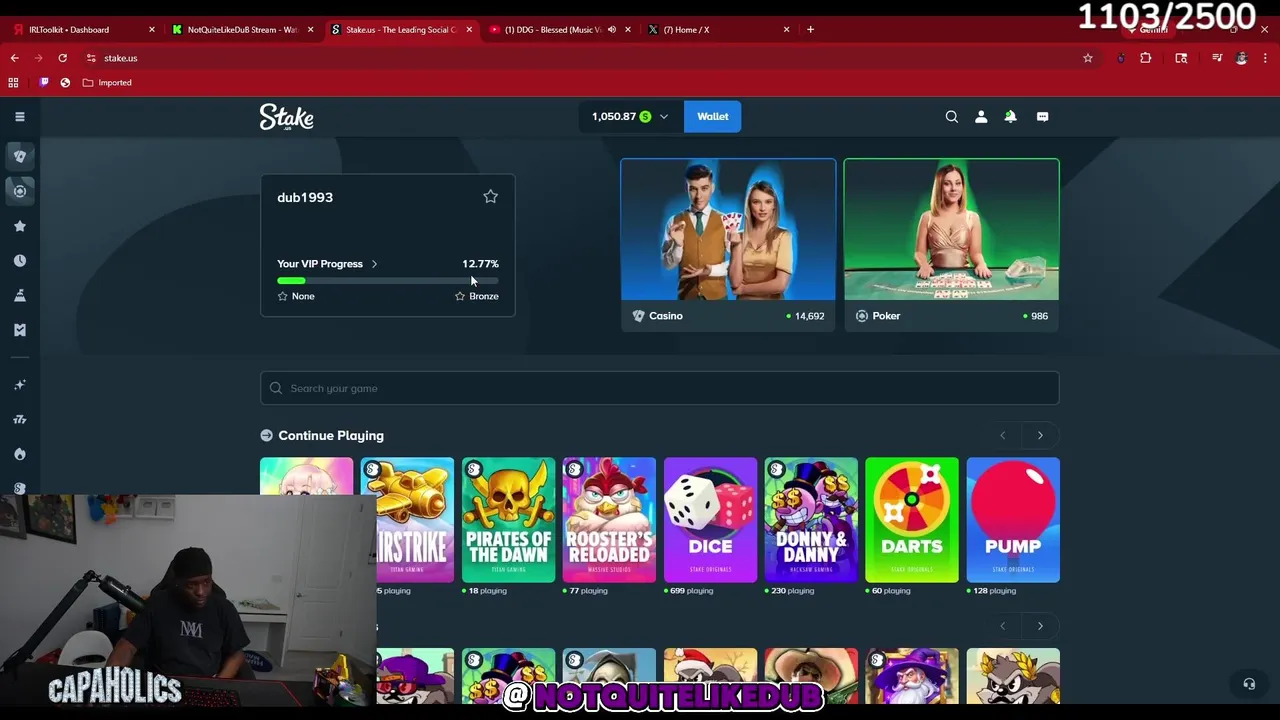Click the None VIP level label
The width and height of the screenshot is (1280, 720).
(x=303, y=296)
